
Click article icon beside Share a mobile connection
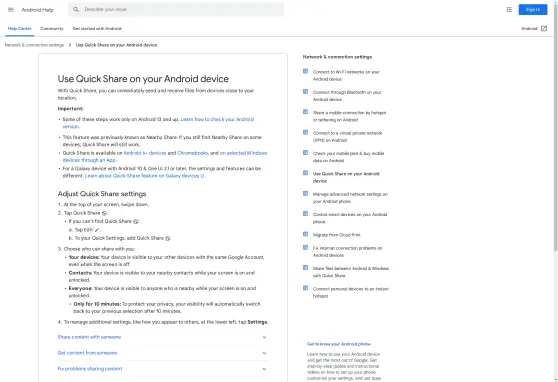pyautogui.click(x=305, y=112)
